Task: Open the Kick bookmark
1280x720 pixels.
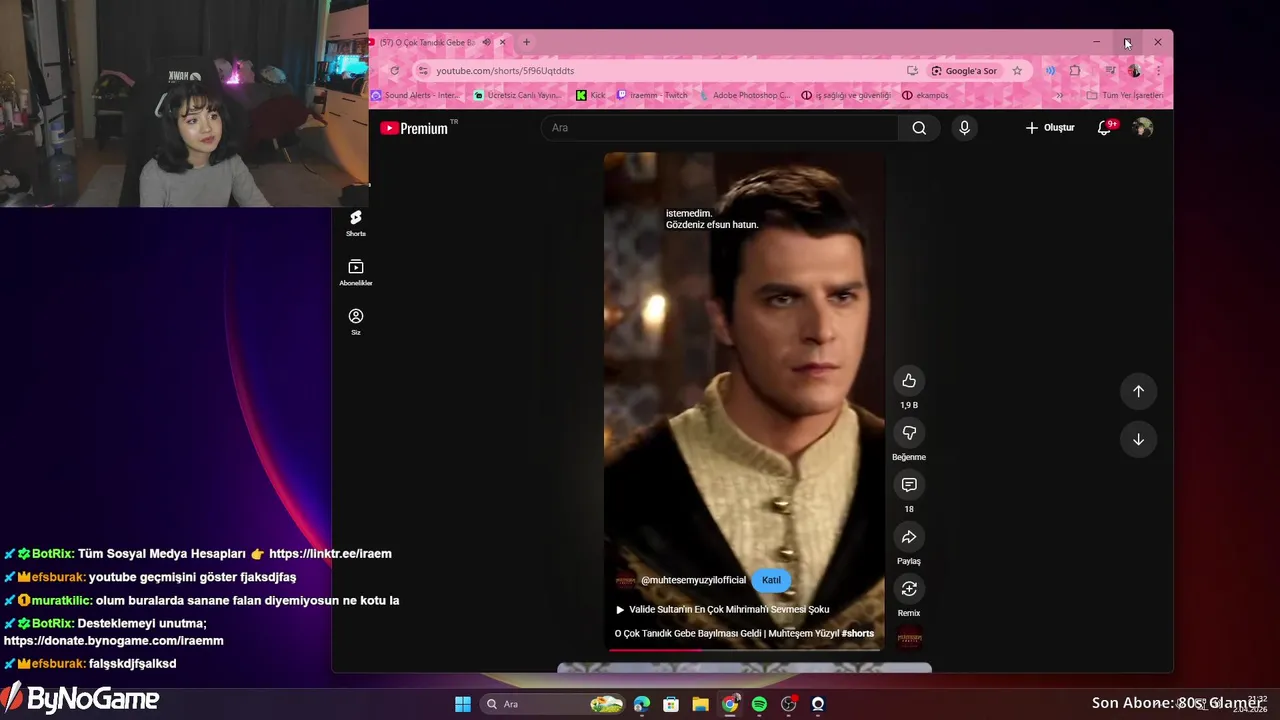Action: pyautogui.click(x=591, y=95)
